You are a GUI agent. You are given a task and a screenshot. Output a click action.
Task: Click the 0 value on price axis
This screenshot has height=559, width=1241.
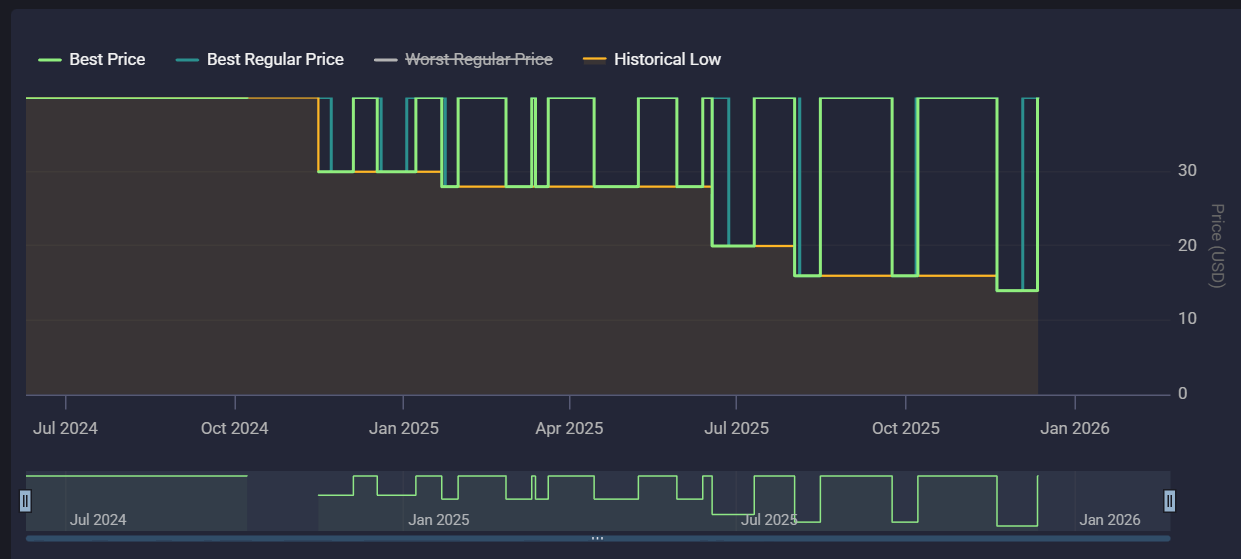[x=1183, y=393]
